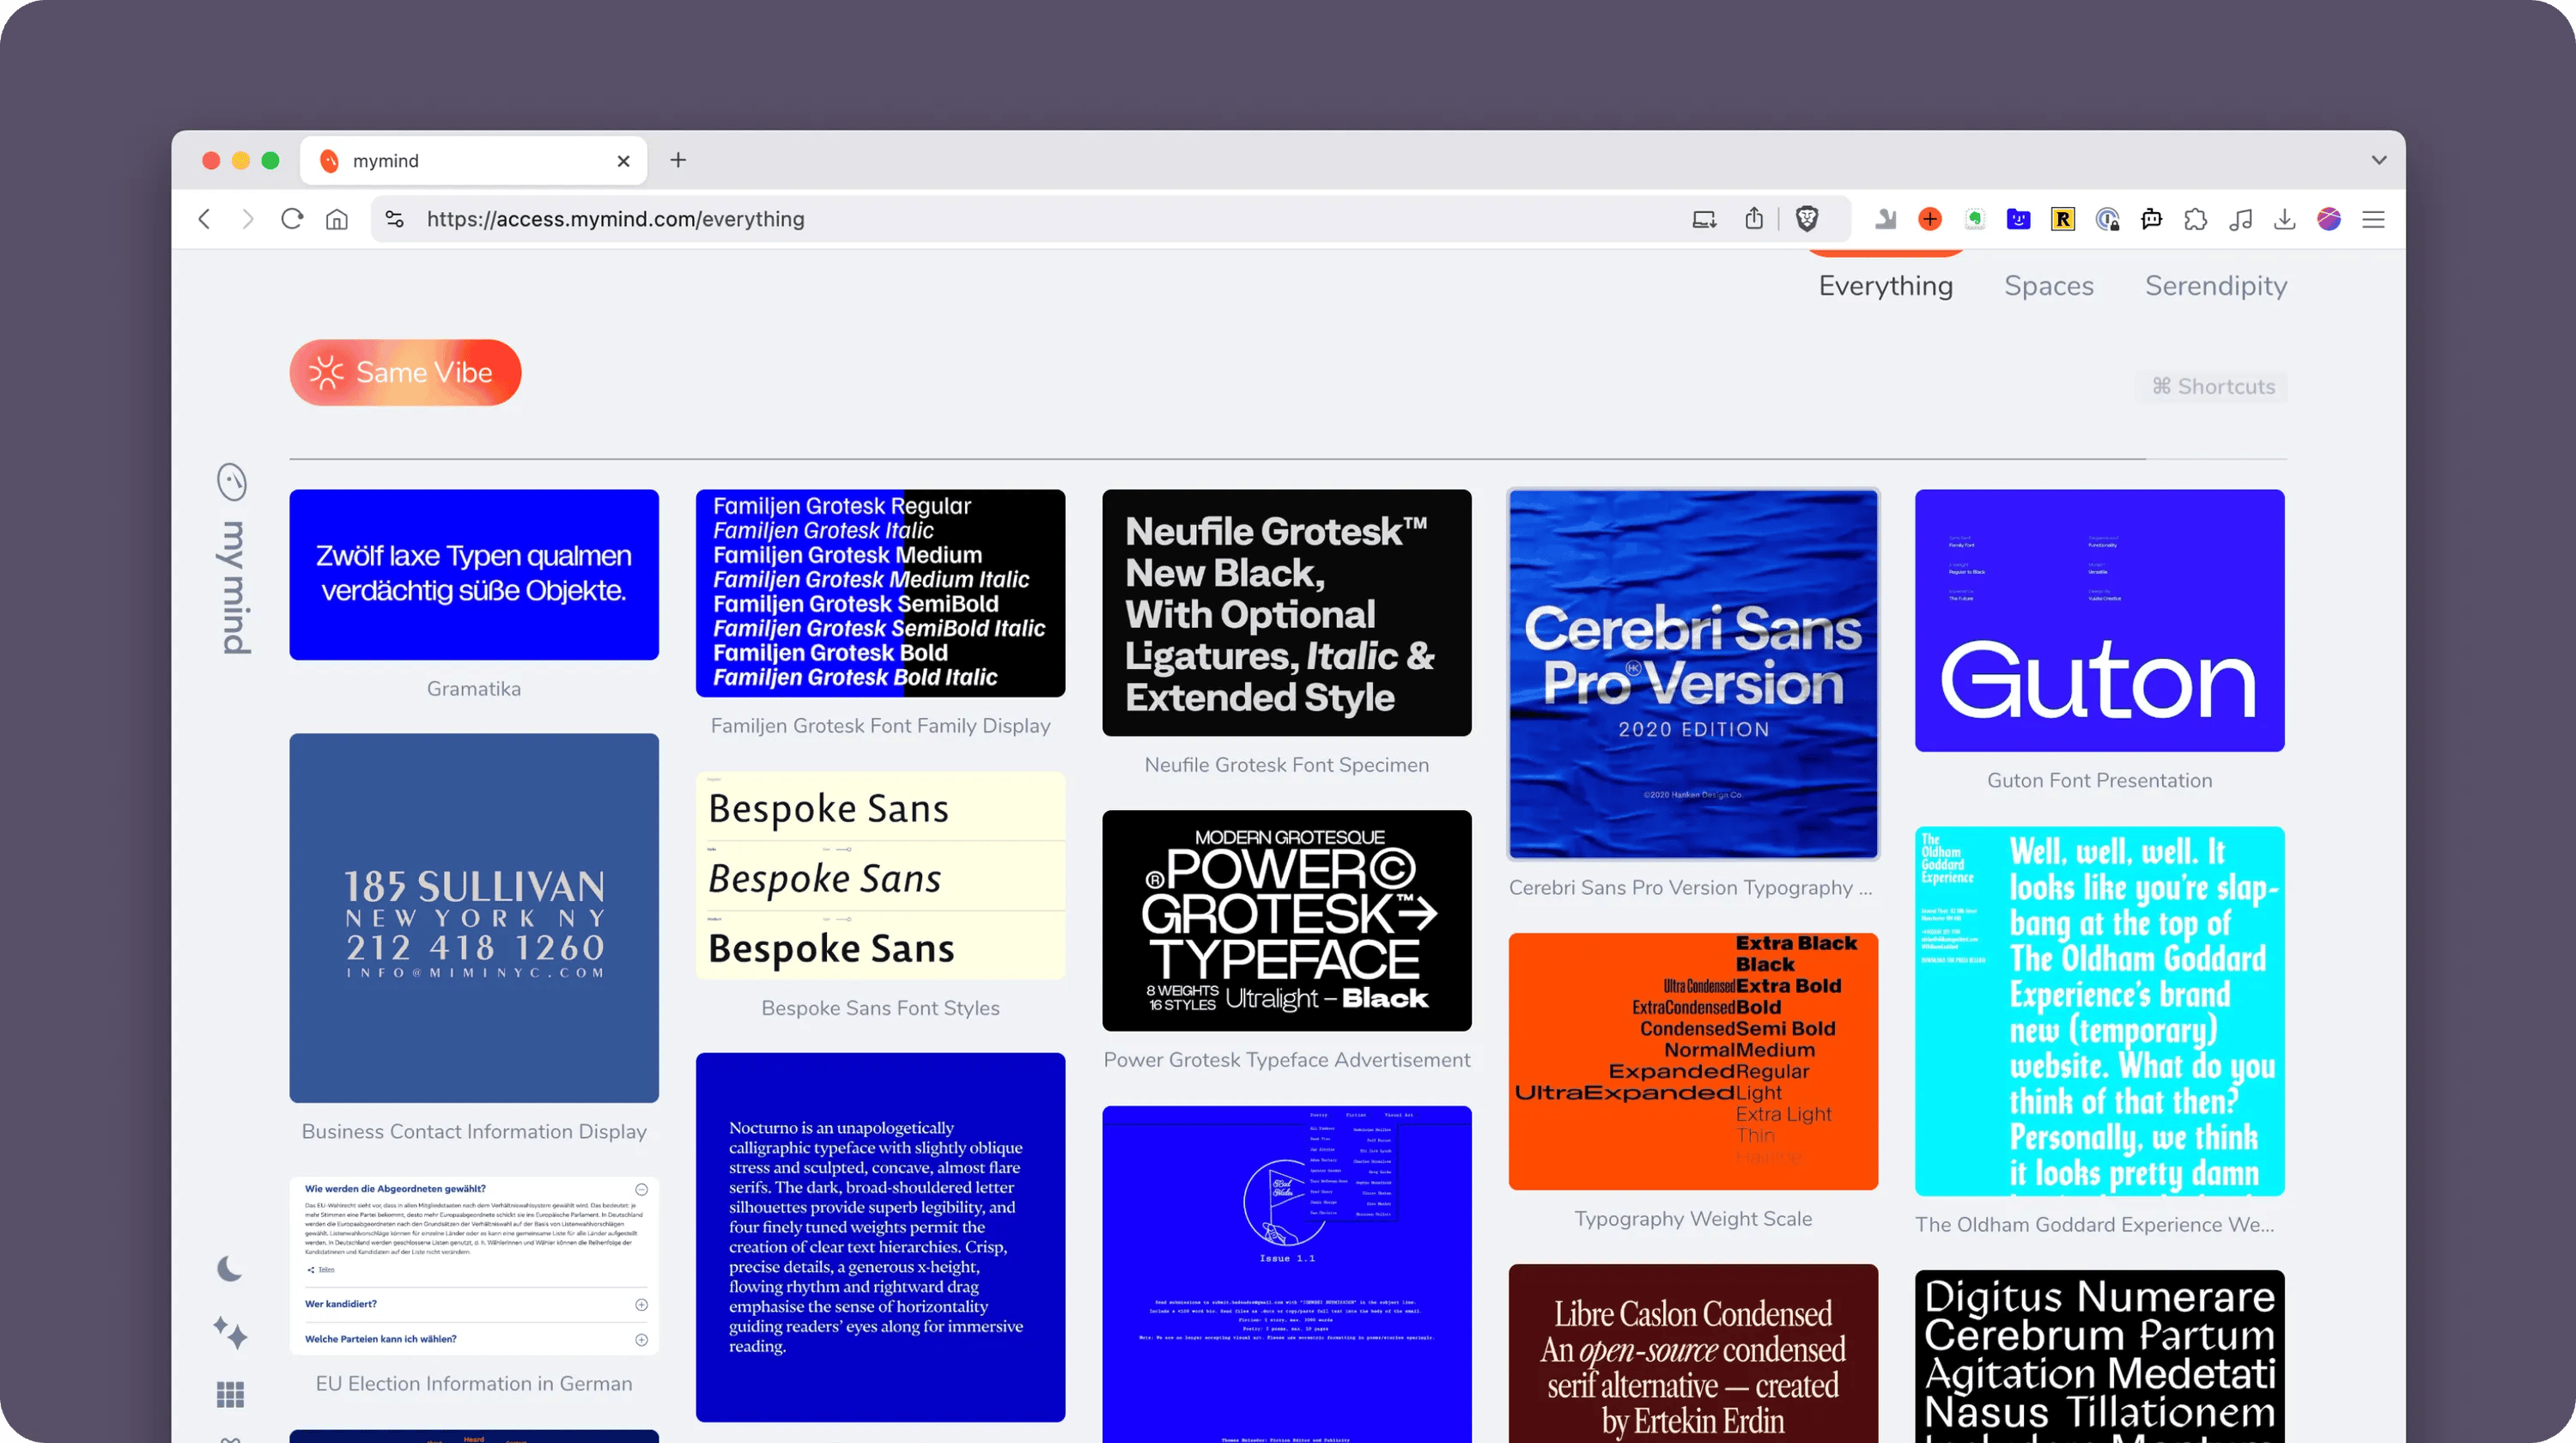The image size is (2576, 1443).
Task: Open the grid view sidebar icon
Action: pos(230,1394)
